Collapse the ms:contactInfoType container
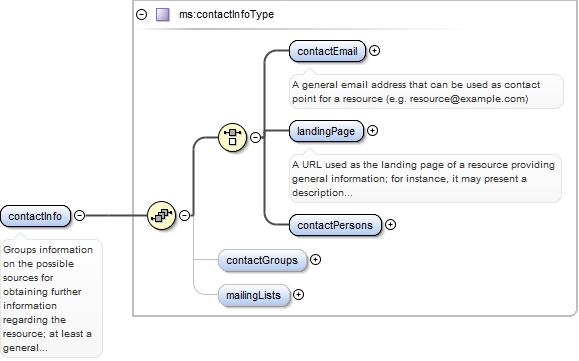The width and height of the screenshot is (579, 361). (x=141, y=14)
